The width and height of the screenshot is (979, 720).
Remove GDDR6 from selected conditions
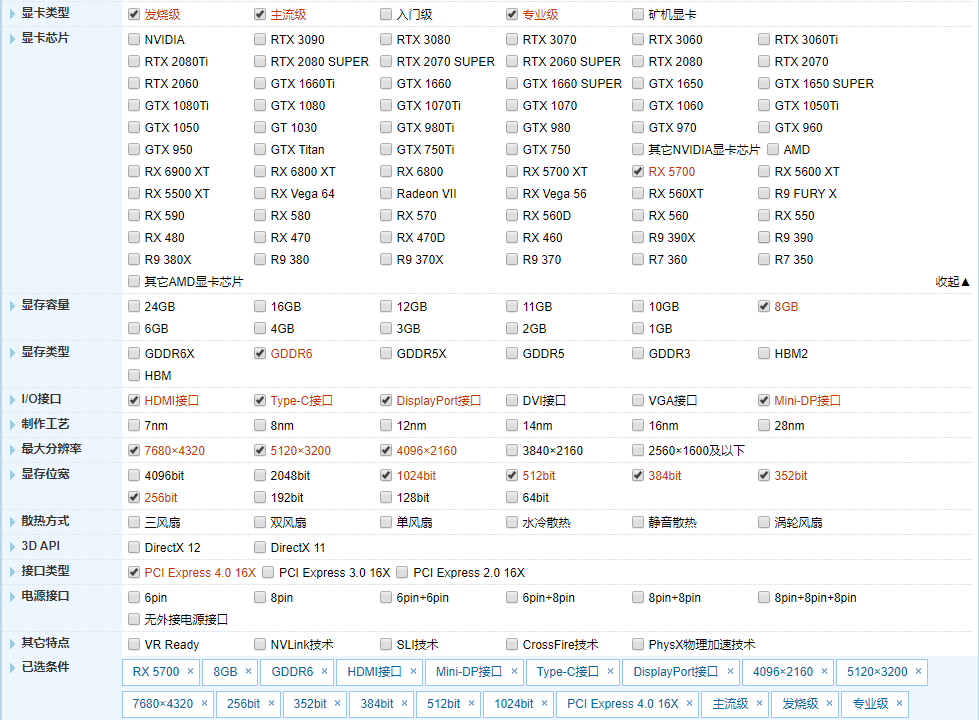coord(323,672)
